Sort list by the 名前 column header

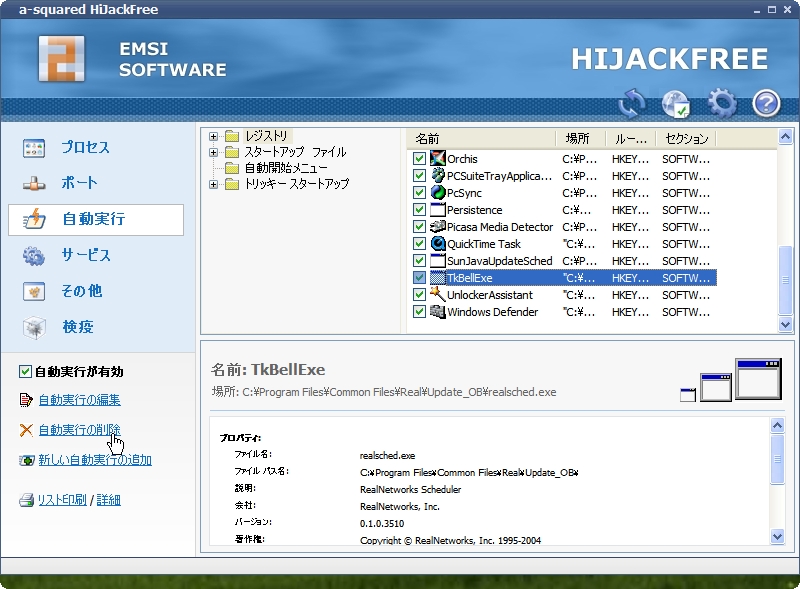(x=481, y=138)
